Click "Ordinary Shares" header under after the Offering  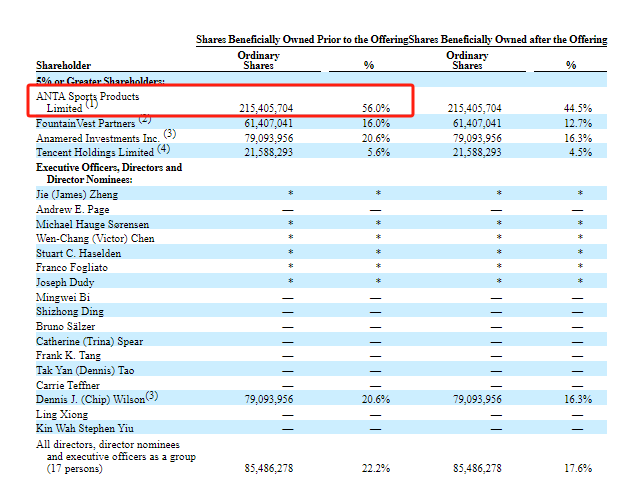pyautogui.click(x=467, y=60)
